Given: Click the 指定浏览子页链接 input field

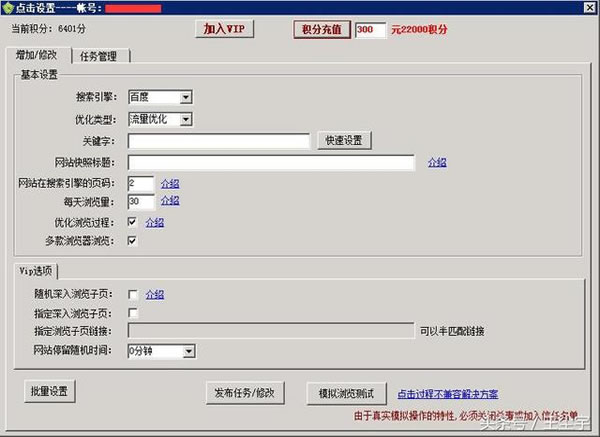Looking at the screenshot, I should (x=271, y=331).
